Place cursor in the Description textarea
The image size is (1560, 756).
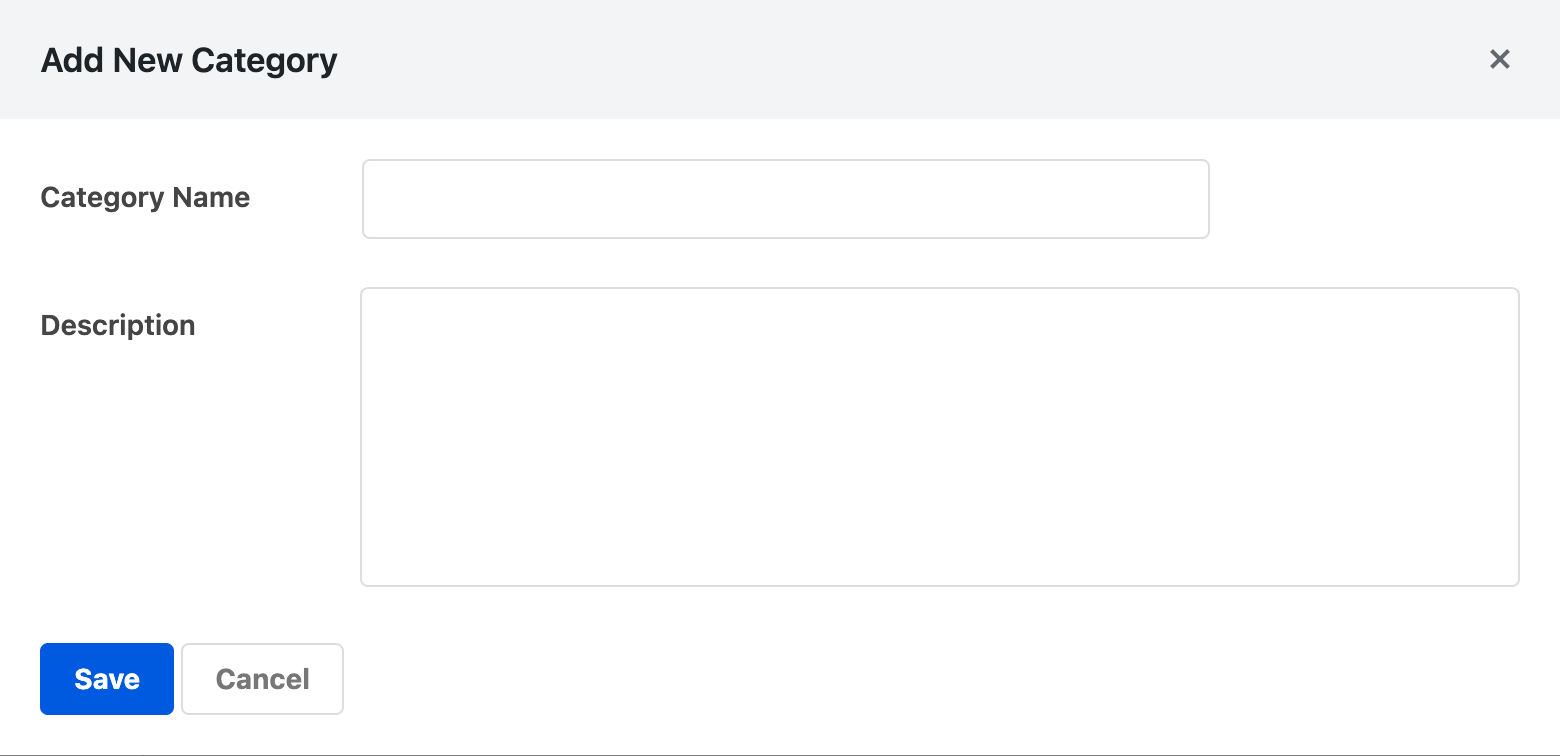point(939,435)
